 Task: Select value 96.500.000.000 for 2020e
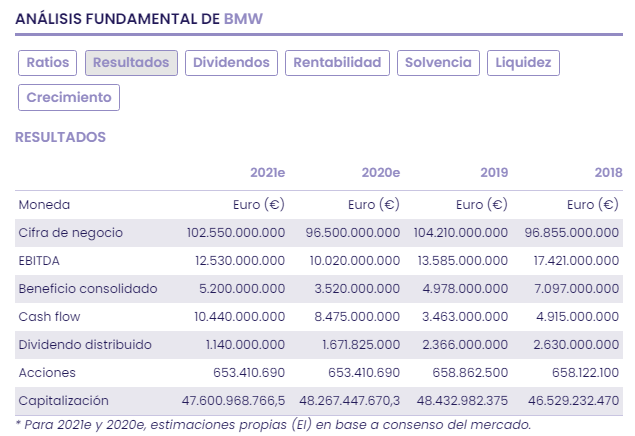point(353,233)
